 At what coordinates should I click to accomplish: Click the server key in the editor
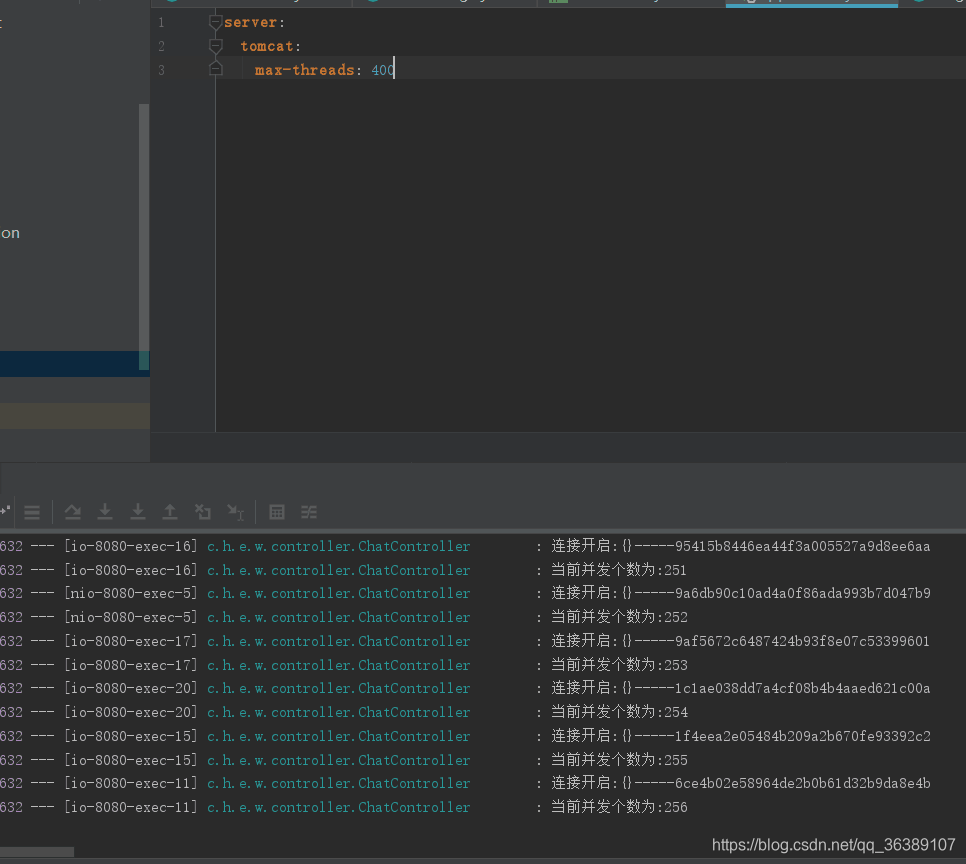click(x=250, y=23)
